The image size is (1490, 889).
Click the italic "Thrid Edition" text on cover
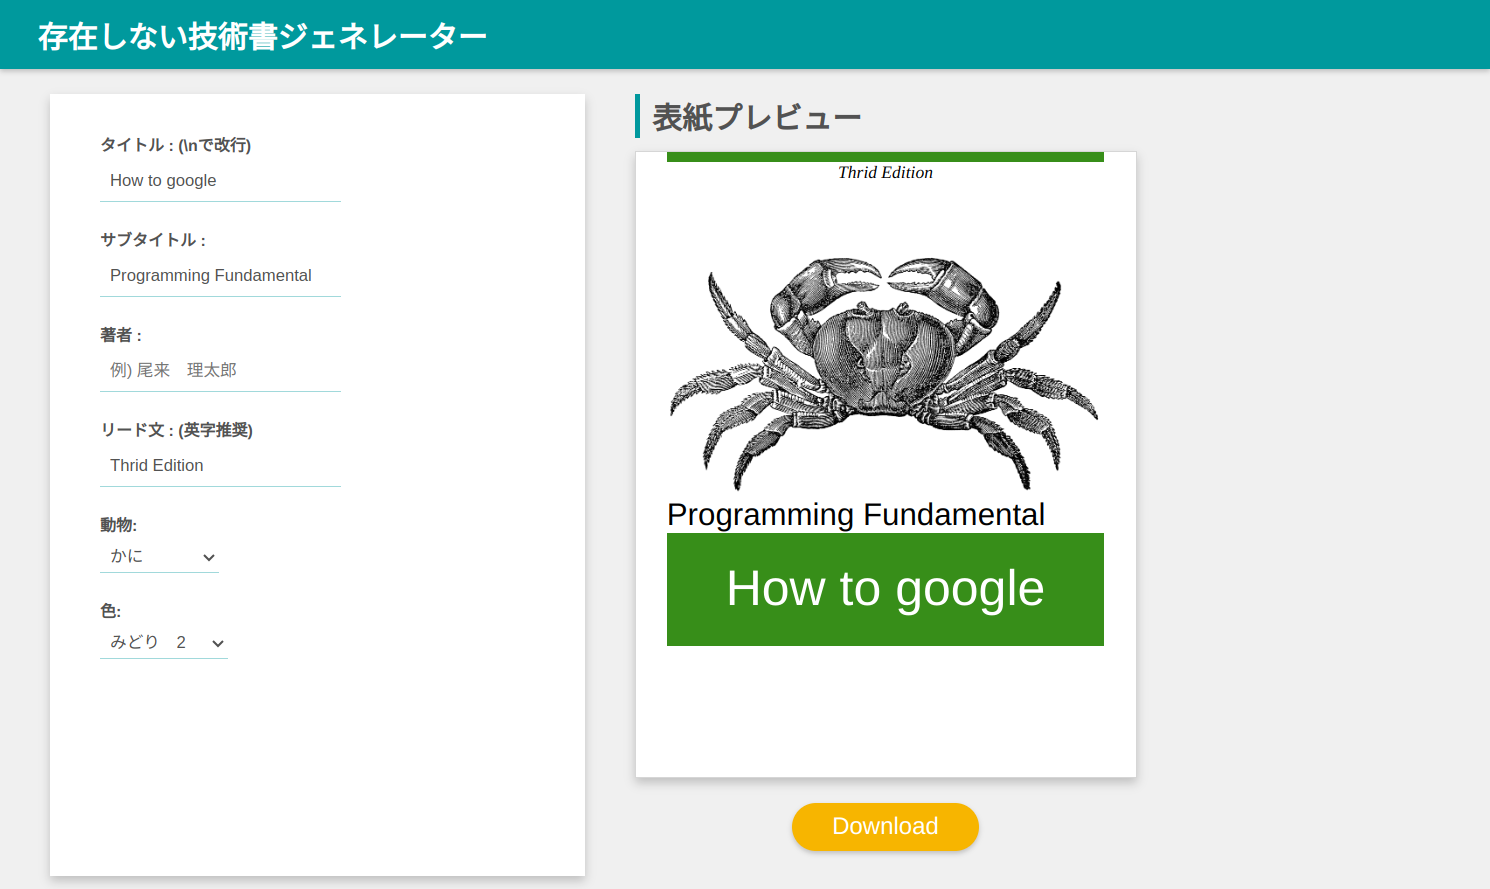tap(885, 172)
